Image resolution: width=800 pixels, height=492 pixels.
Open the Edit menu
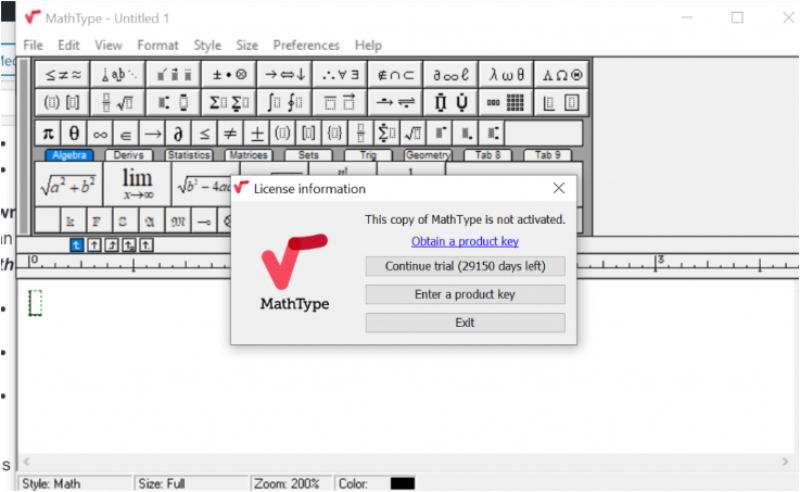[68, 45]
